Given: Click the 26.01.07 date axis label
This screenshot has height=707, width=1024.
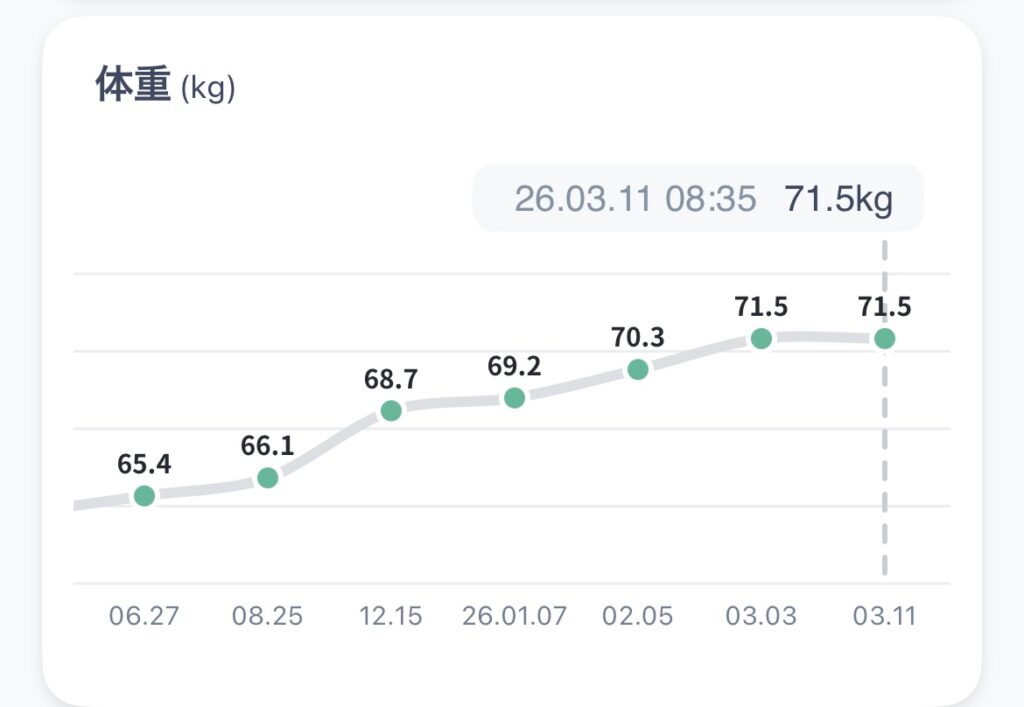Looking at the screenshot, I should tap(514, 615).
